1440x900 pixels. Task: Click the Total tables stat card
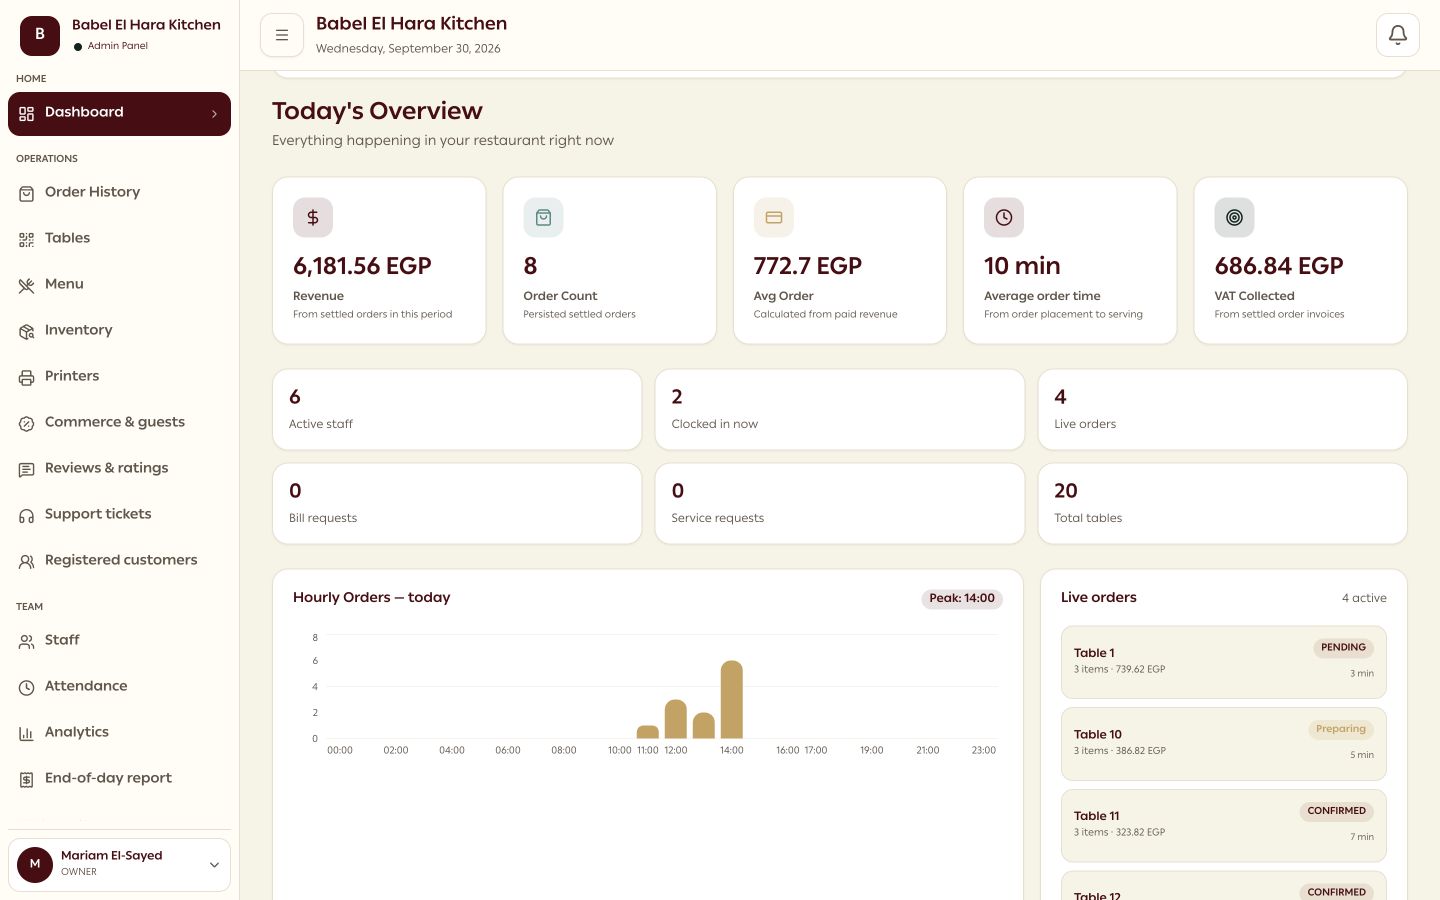coord(1222,504)
